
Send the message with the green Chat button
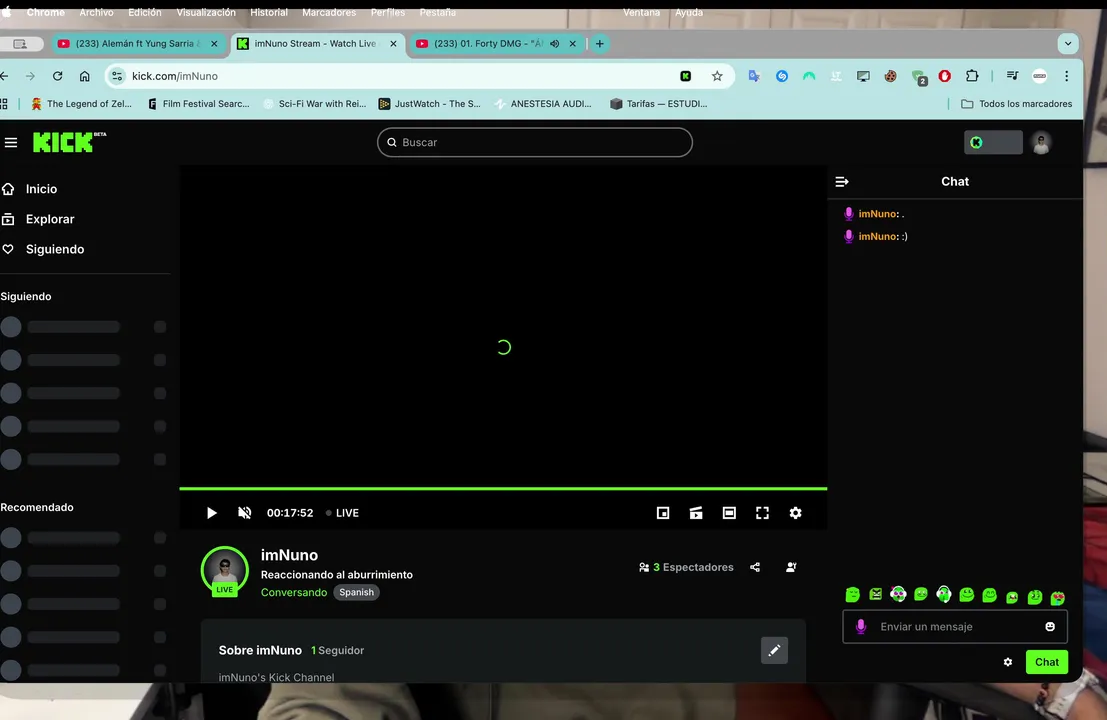point(1046,662)
